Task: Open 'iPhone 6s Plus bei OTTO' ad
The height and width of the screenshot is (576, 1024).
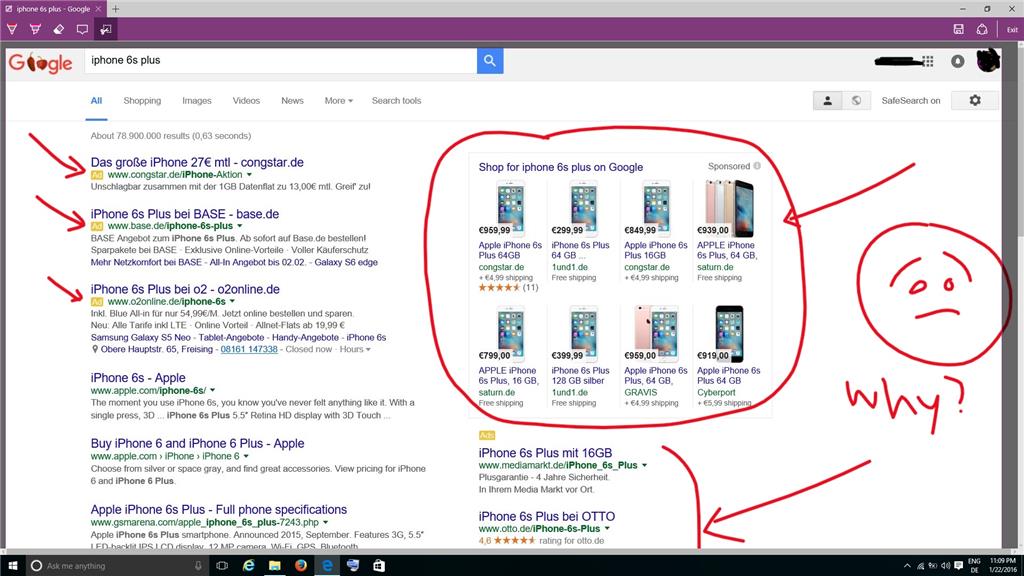Action: pyautogui.click(x=547, y=516)
